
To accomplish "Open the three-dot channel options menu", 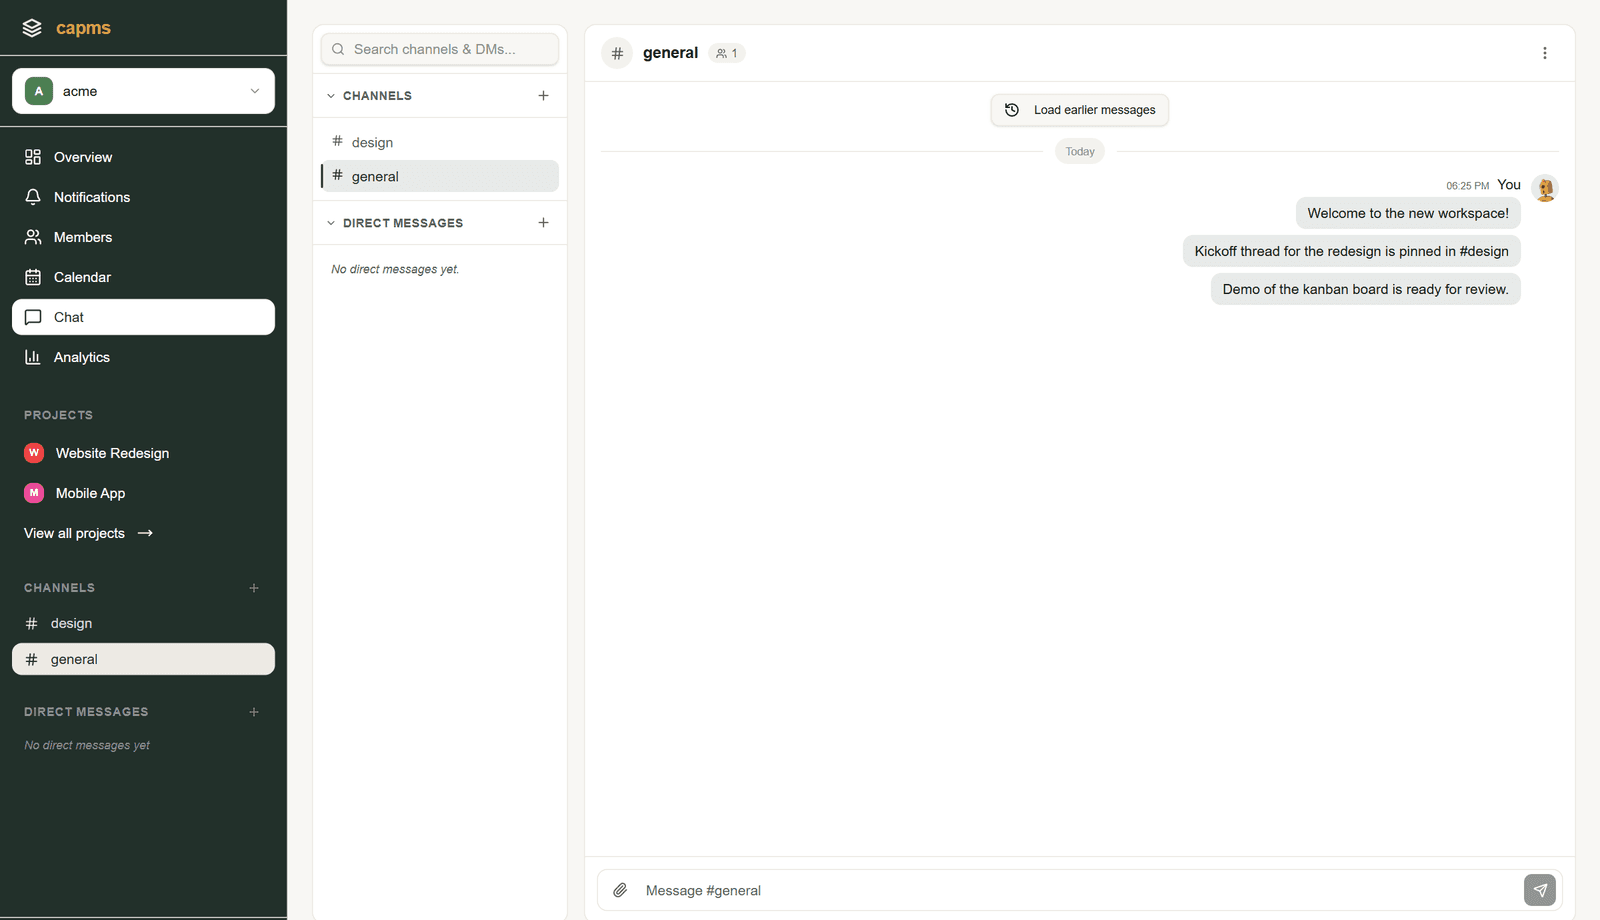I will (x=1544, y=53).
